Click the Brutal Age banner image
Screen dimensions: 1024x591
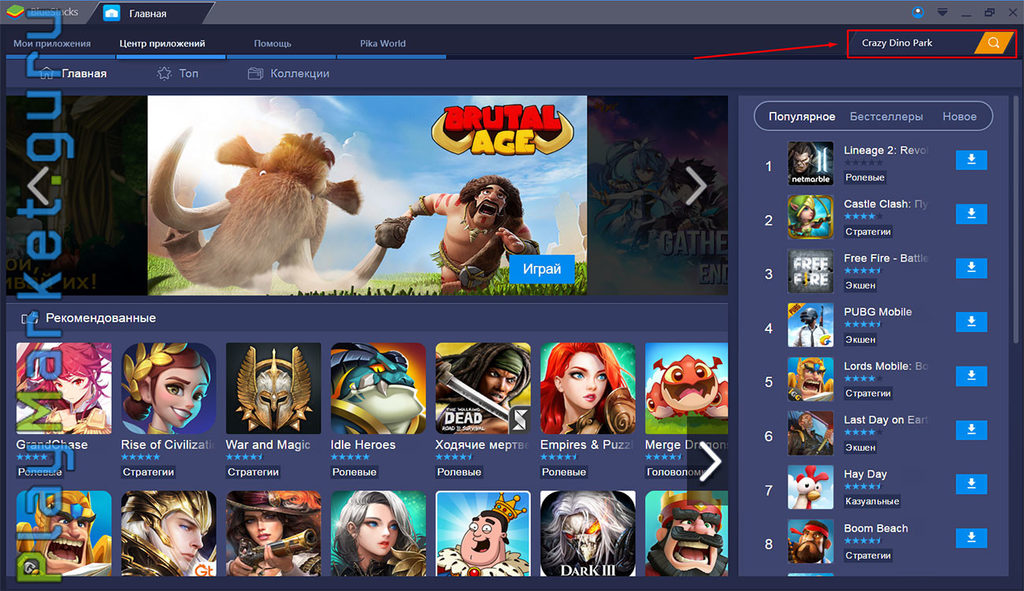pos(367,195)
